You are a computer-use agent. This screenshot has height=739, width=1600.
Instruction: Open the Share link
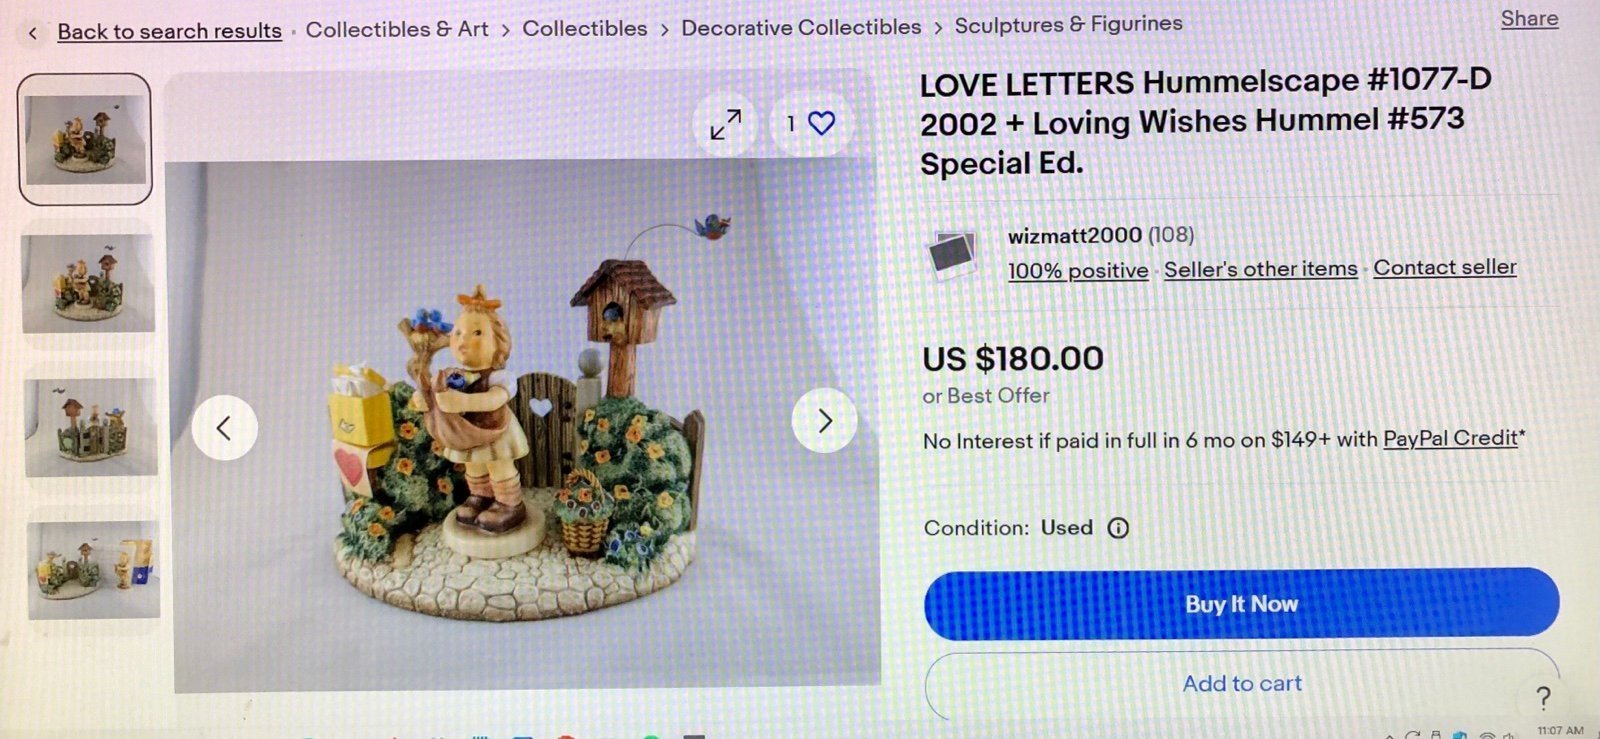(1529, 19)
